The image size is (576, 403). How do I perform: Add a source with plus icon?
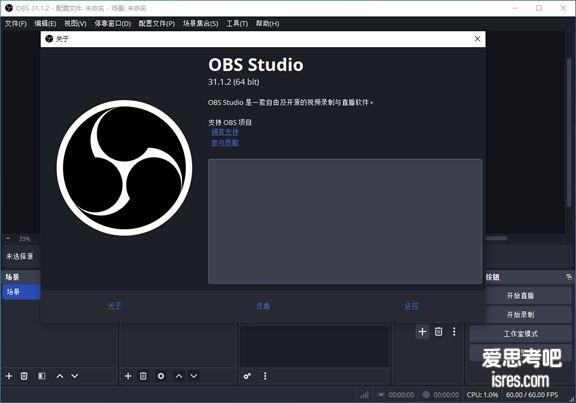click(x=128, y=376)
